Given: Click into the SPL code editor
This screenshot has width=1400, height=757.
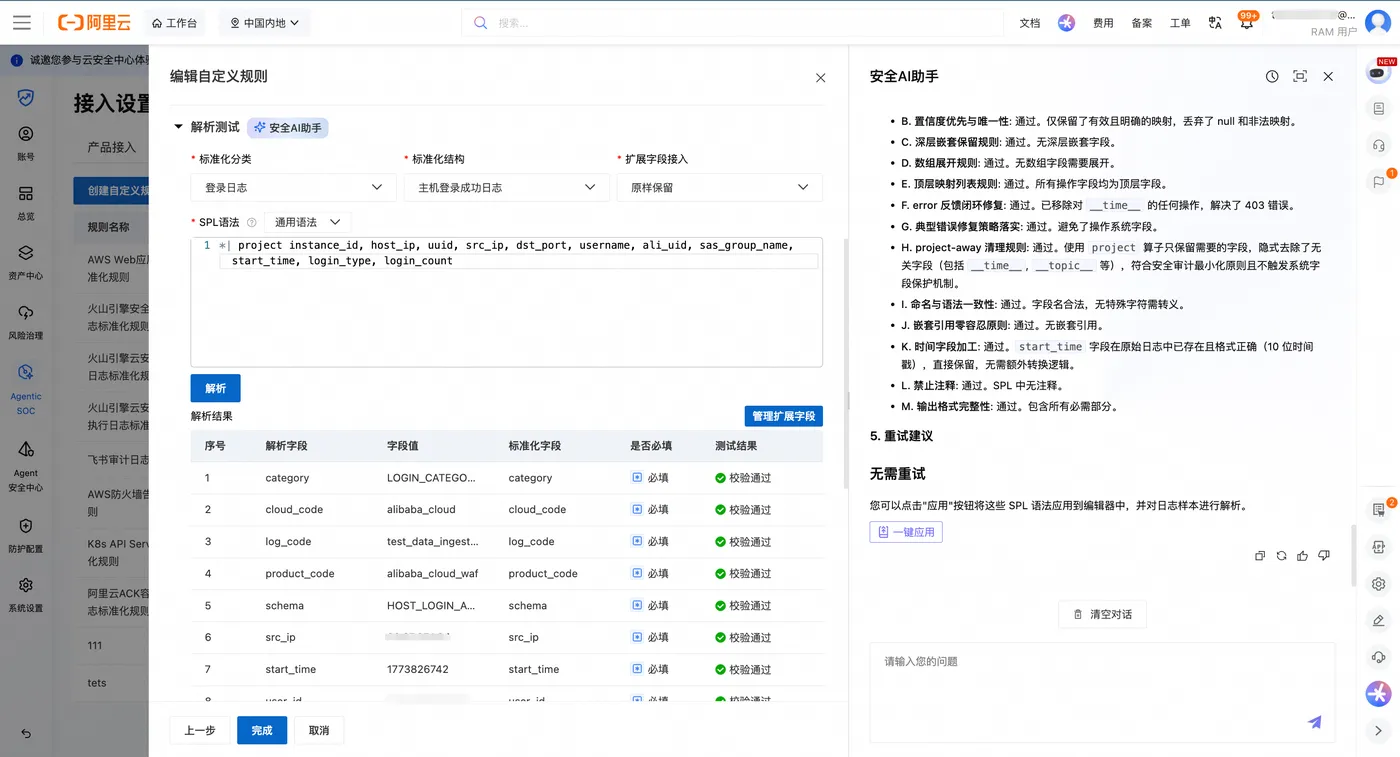Looking at the screenshot, I should tap(506, 302).
